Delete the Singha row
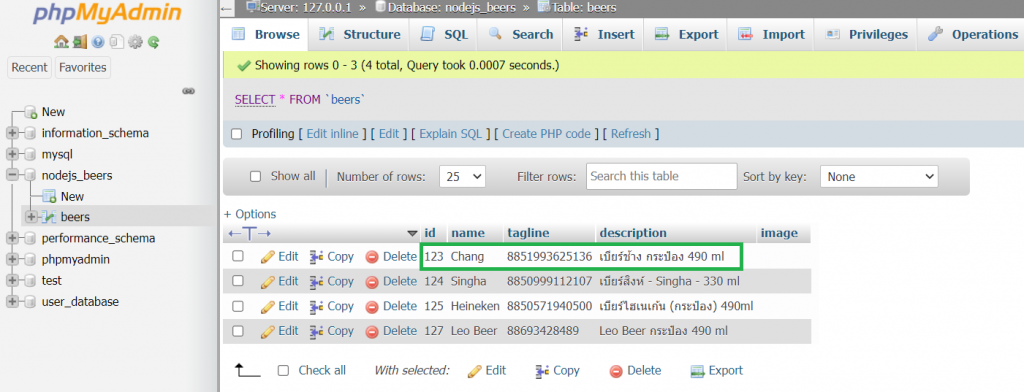Image resolution: width=1024 pixels, height=392 pixels. [391, 282]
